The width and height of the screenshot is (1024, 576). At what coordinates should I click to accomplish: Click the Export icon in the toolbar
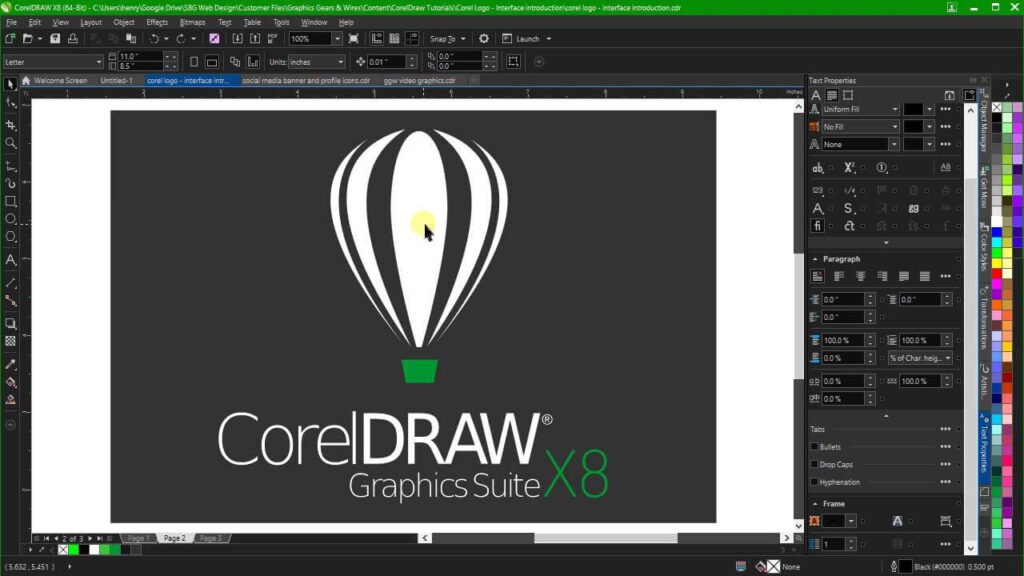[x=255, y=39]
